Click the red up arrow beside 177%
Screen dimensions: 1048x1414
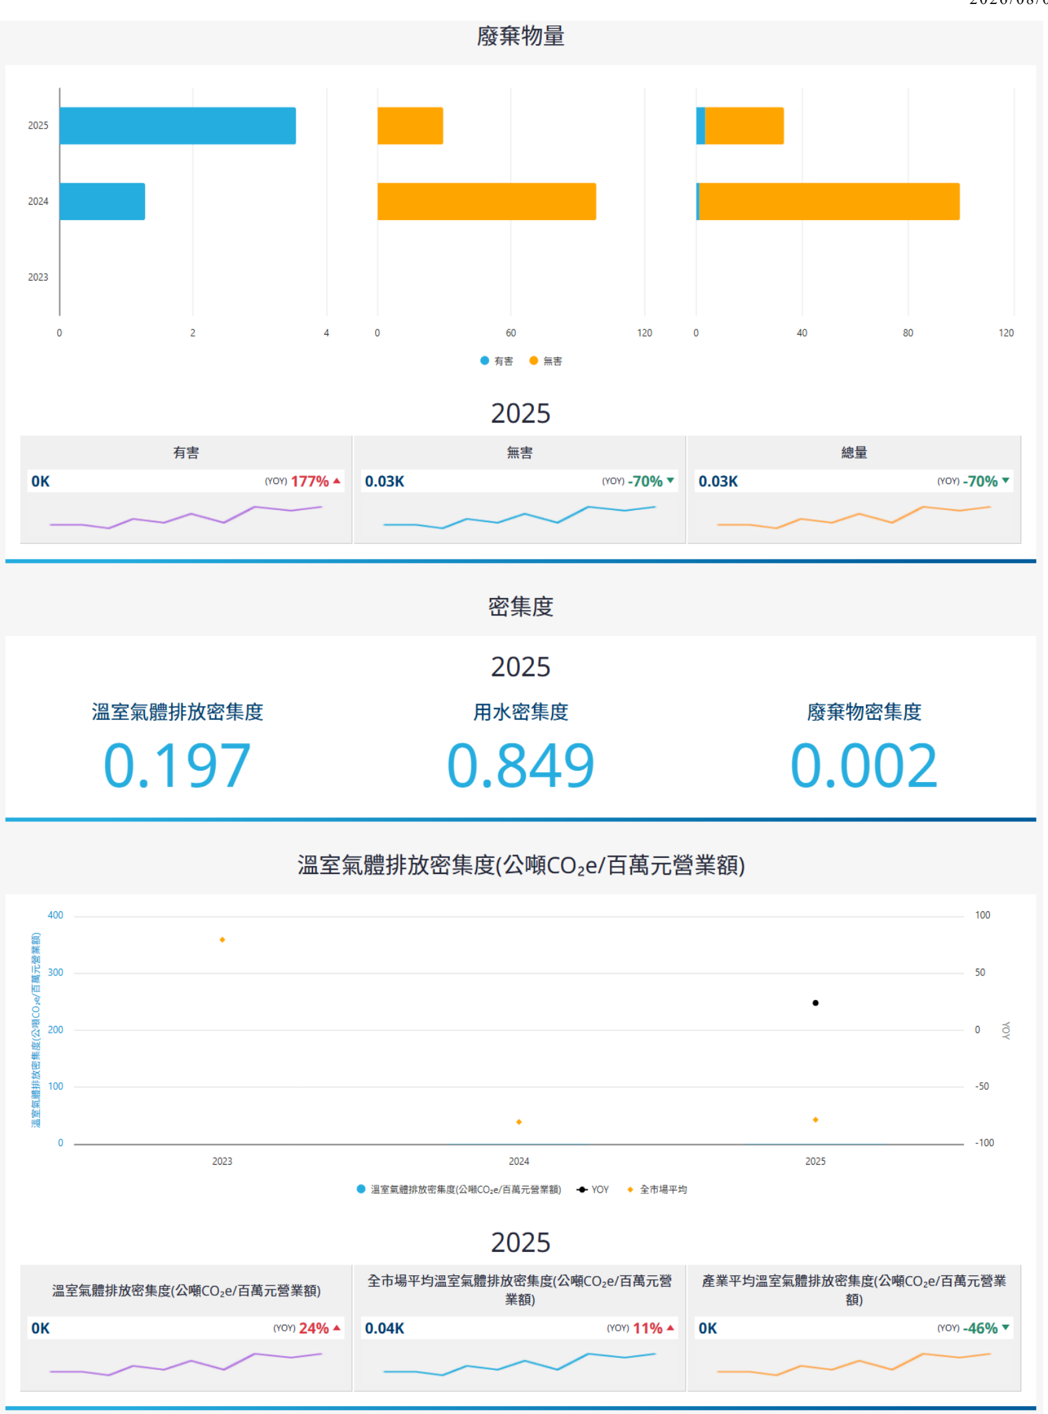point(337,481)
